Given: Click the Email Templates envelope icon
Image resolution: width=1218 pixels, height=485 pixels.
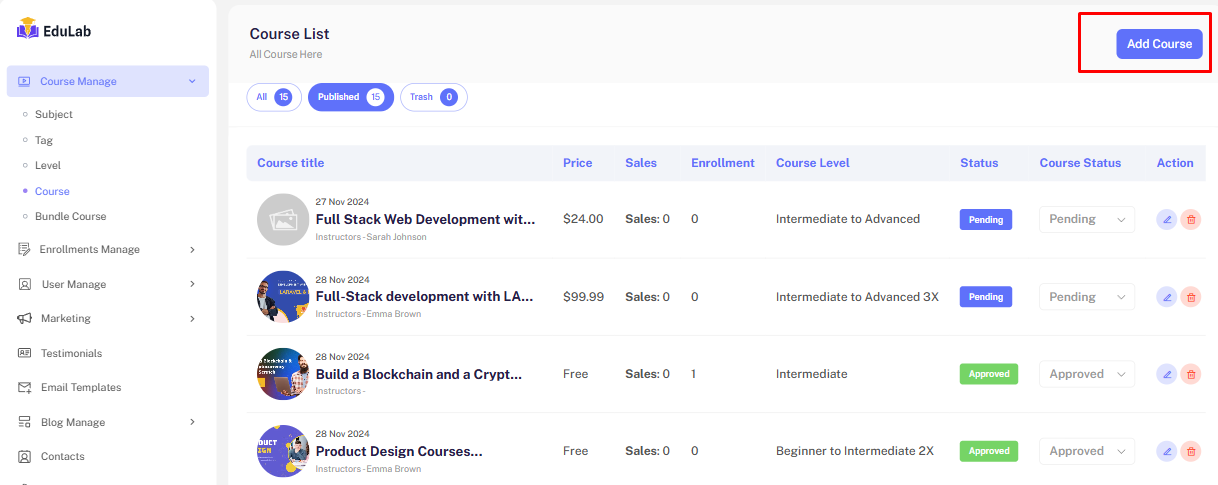Looking at the screenshot, I should pos(25,388).
